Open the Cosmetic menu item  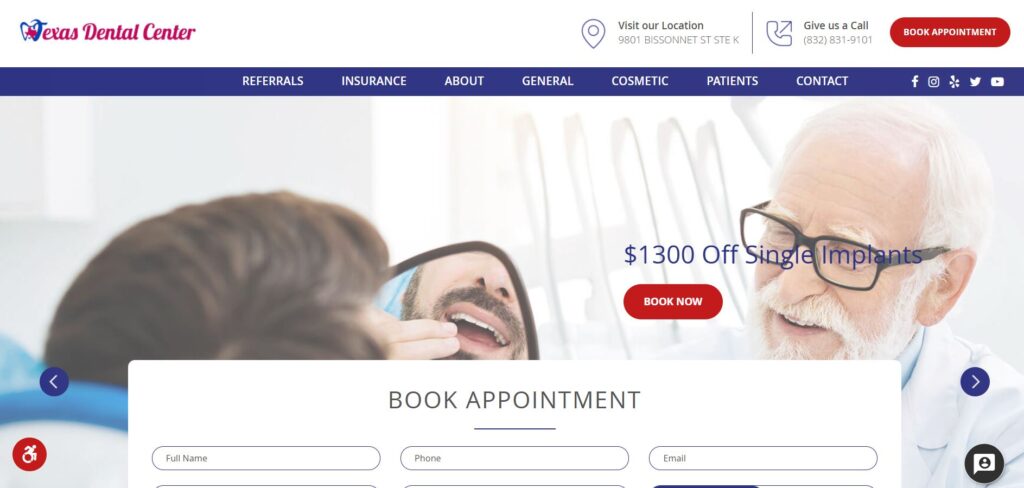[x=639, y=81]
